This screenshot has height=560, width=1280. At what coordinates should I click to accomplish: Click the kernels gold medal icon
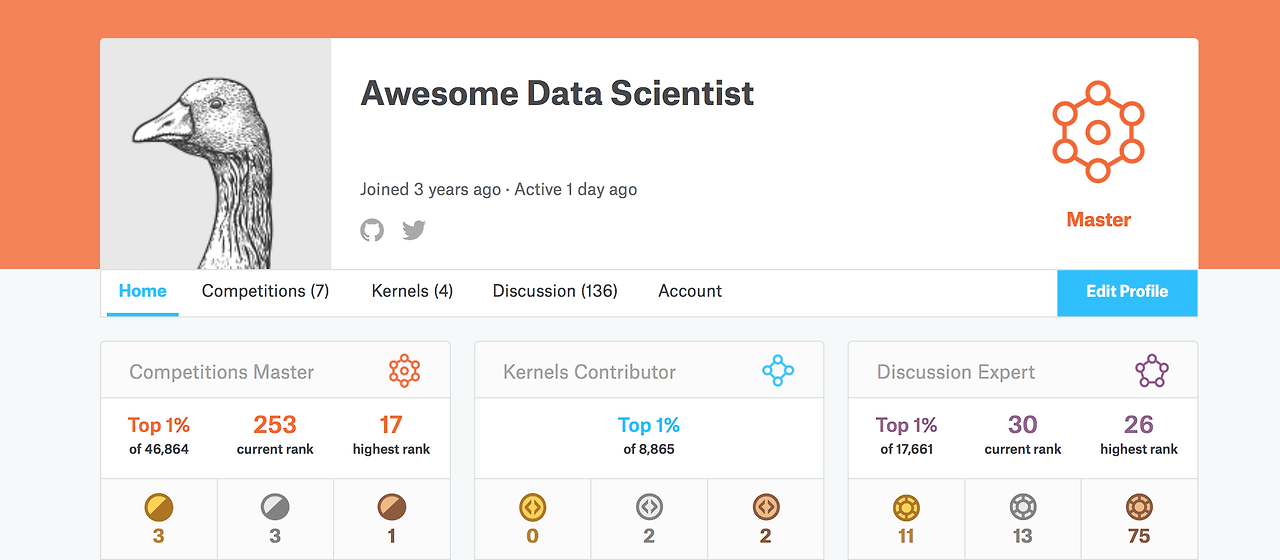(533, 507)
